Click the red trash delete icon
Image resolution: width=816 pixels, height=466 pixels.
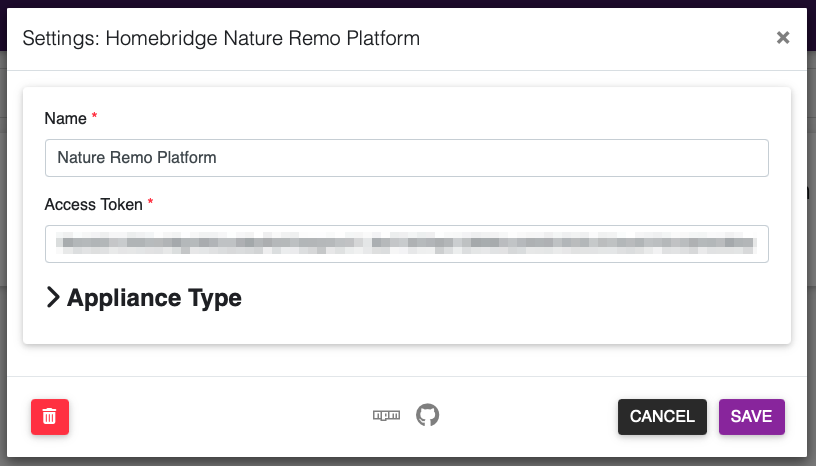coord(50,417)
